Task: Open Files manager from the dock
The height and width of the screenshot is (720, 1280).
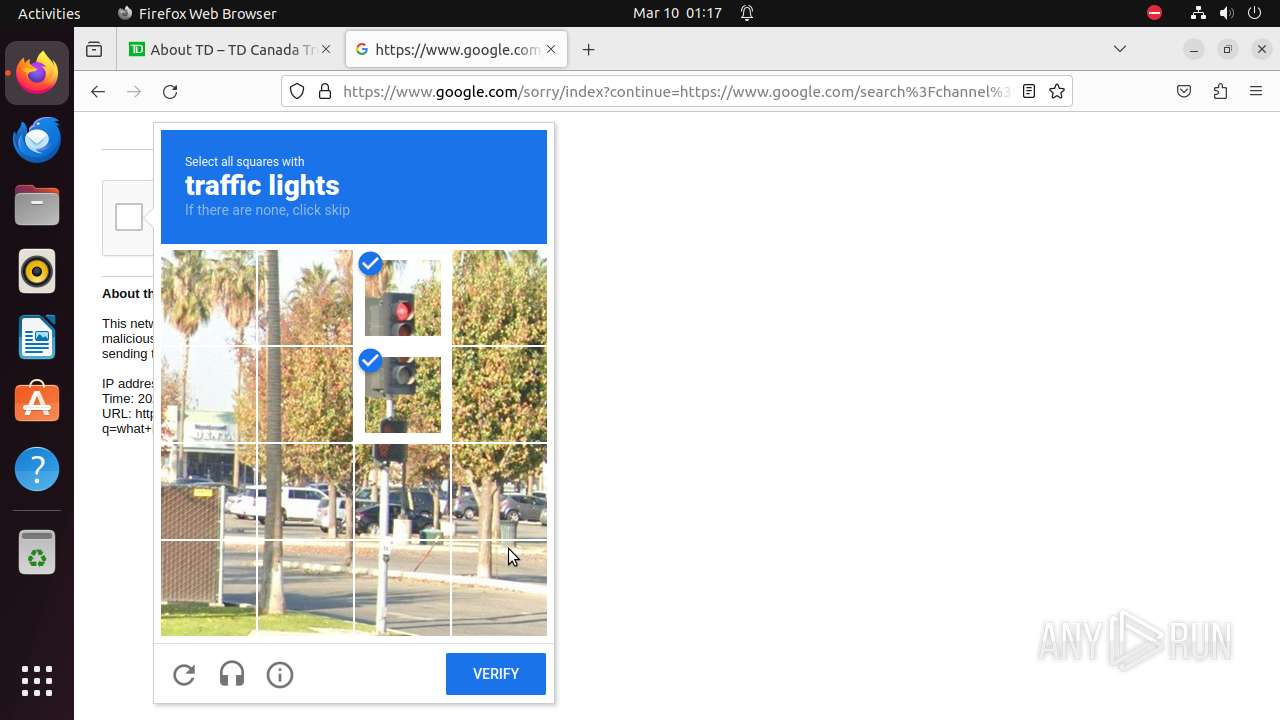Action: [37, 205]
